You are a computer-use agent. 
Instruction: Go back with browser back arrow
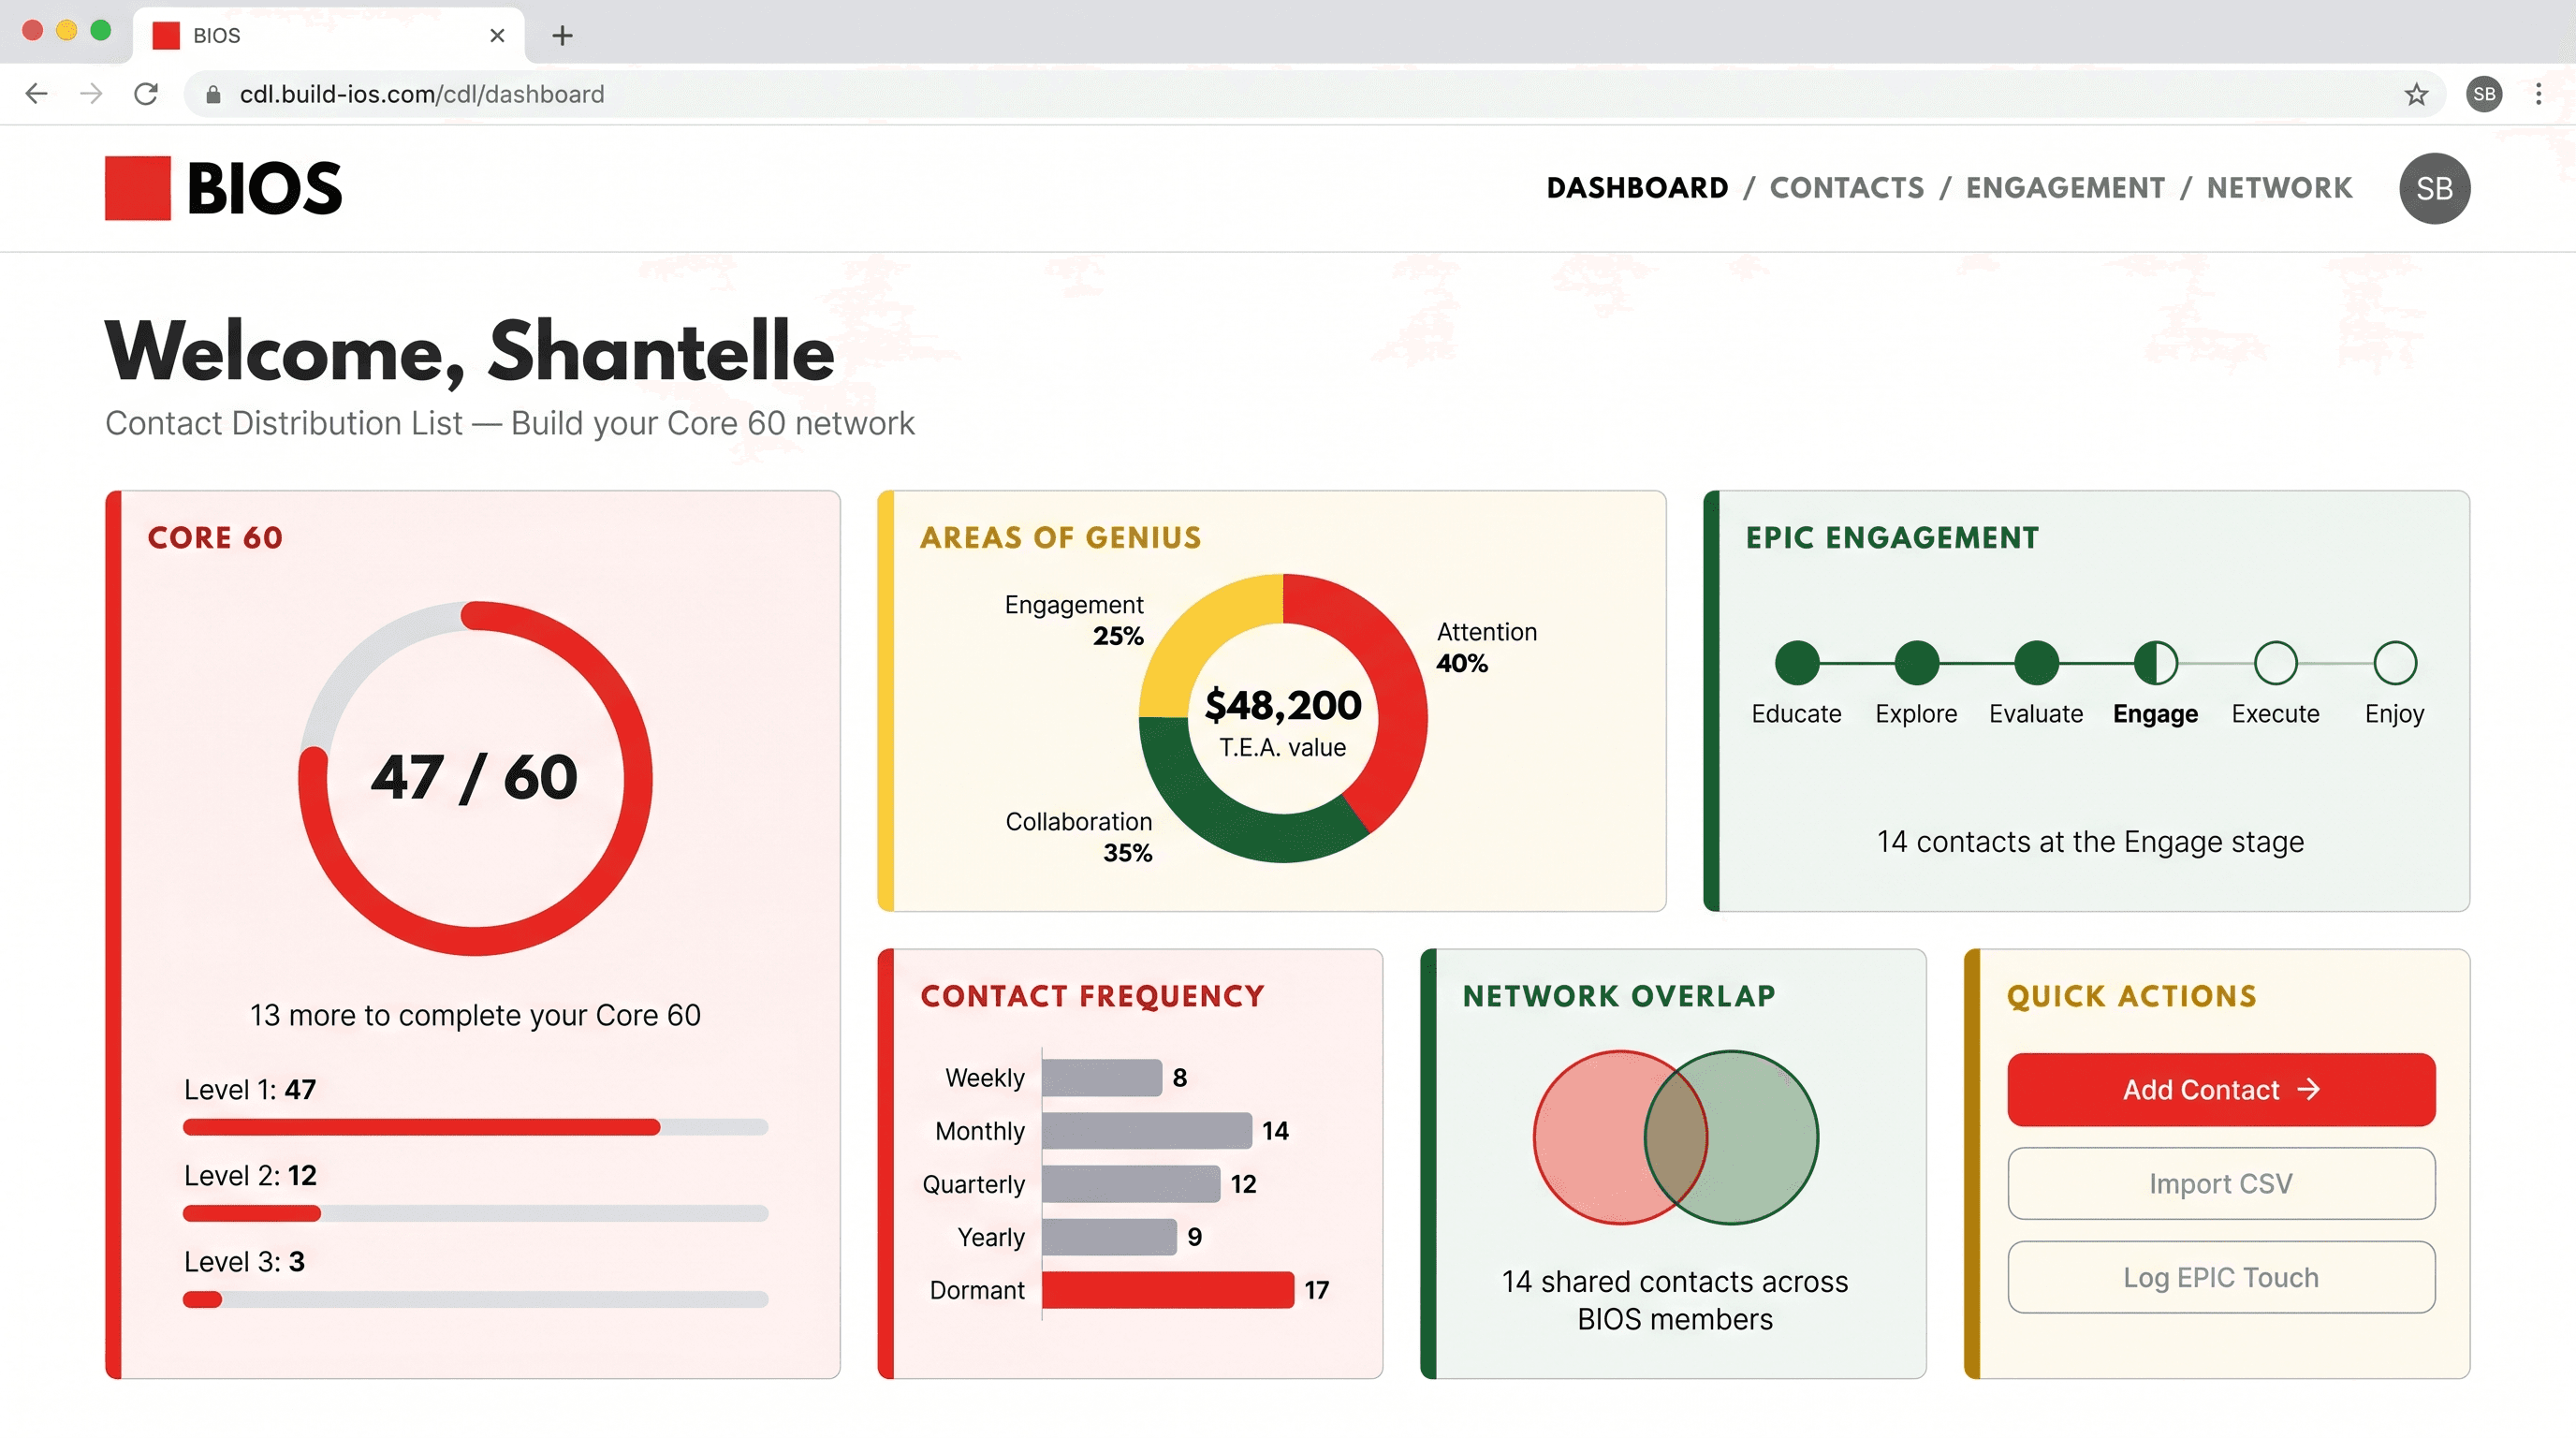(x=37, y=94)
